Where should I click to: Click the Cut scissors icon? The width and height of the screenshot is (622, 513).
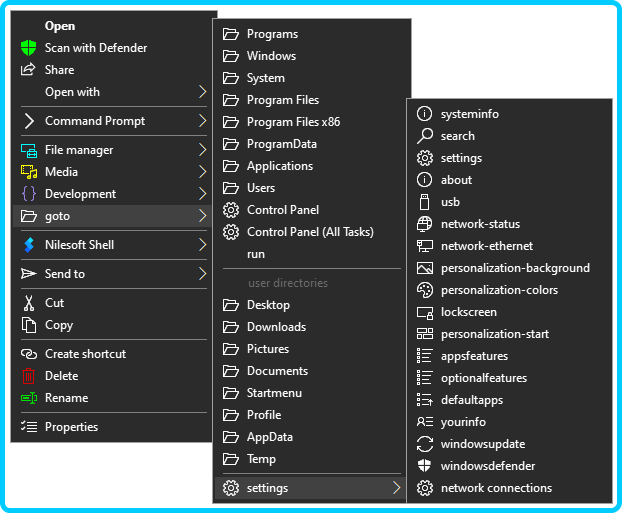click(x=29, y=303)
